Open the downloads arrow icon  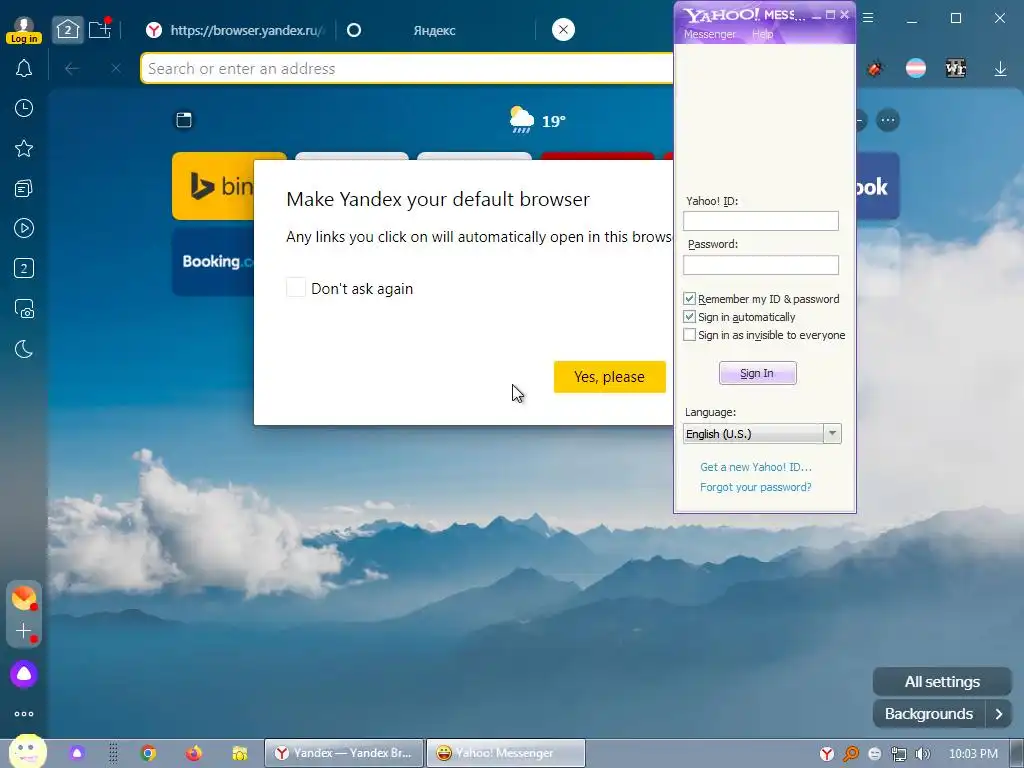(x=1000, y=69)
